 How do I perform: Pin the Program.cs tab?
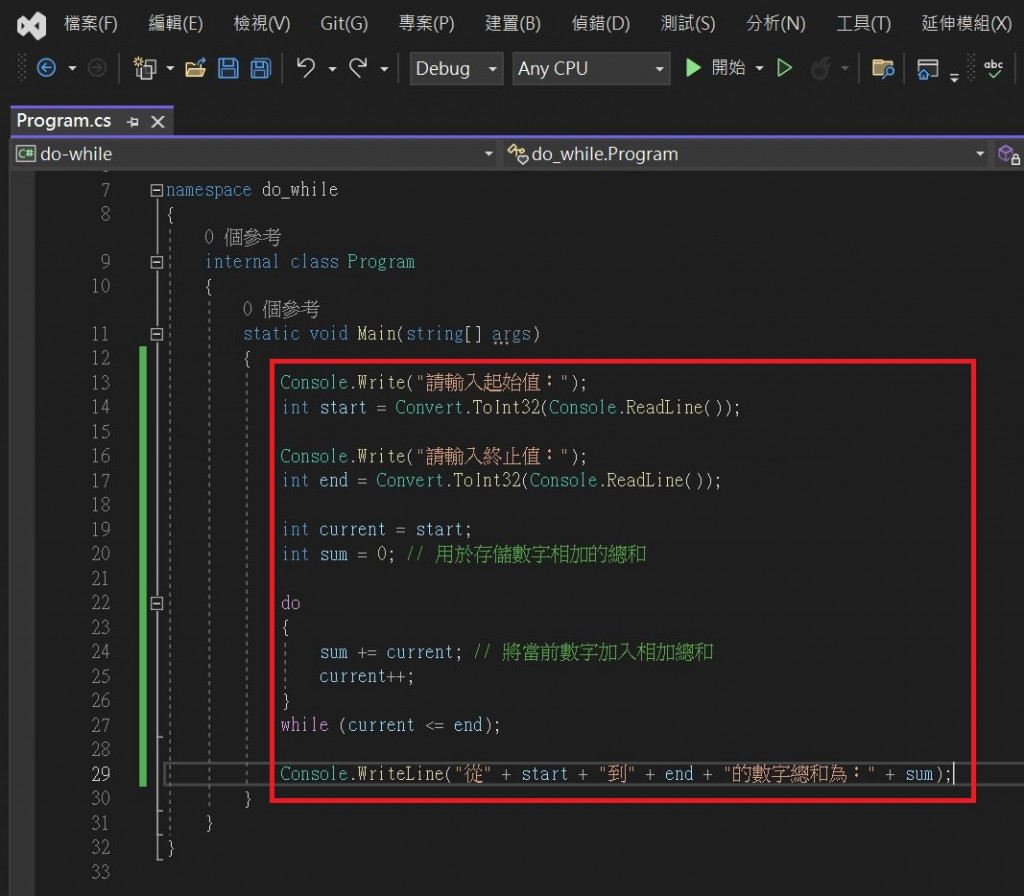[x=133, y=122]
